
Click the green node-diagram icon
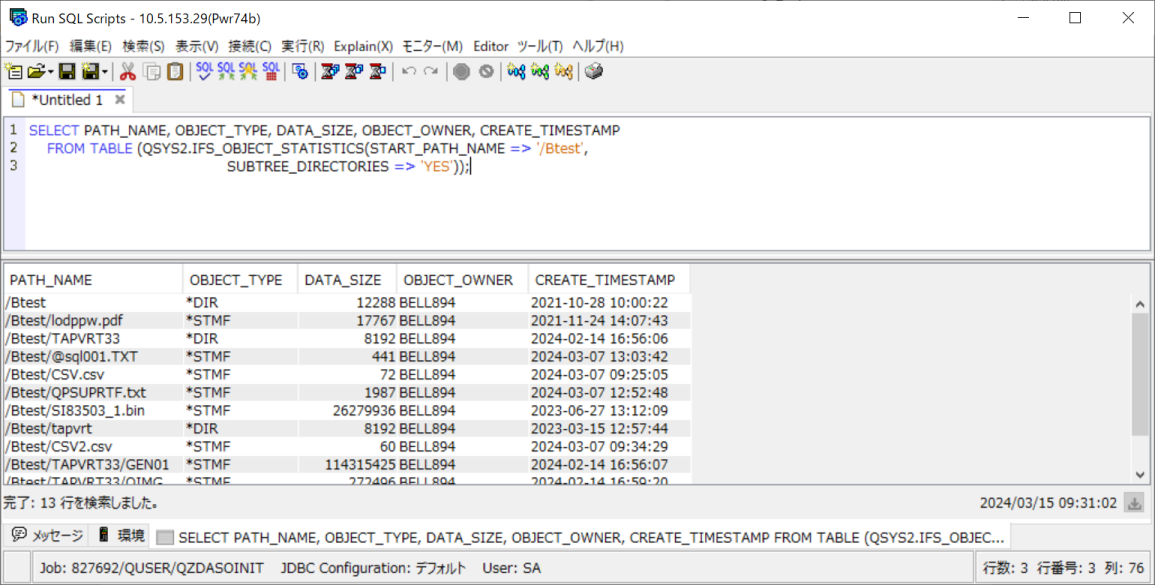tap(540, 71)
